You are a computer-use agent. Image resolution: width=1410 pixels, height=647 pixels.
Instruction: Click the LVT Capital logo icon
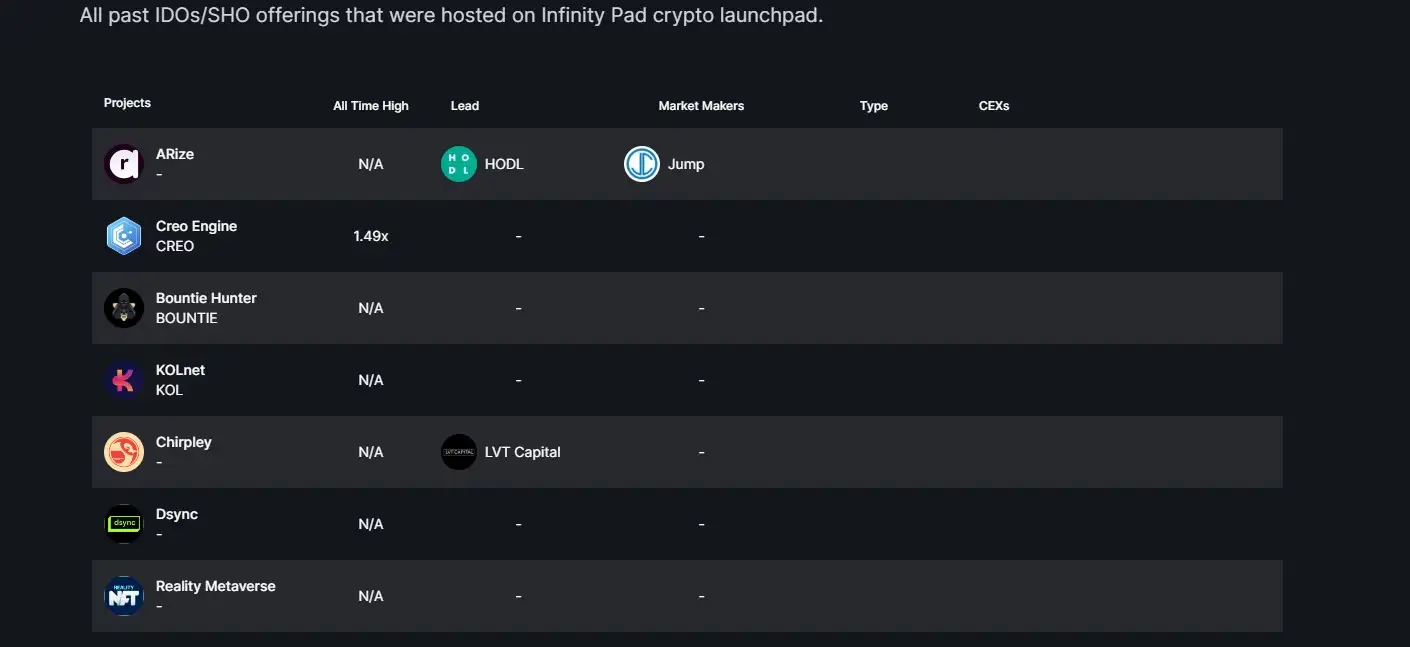(459, 452)
